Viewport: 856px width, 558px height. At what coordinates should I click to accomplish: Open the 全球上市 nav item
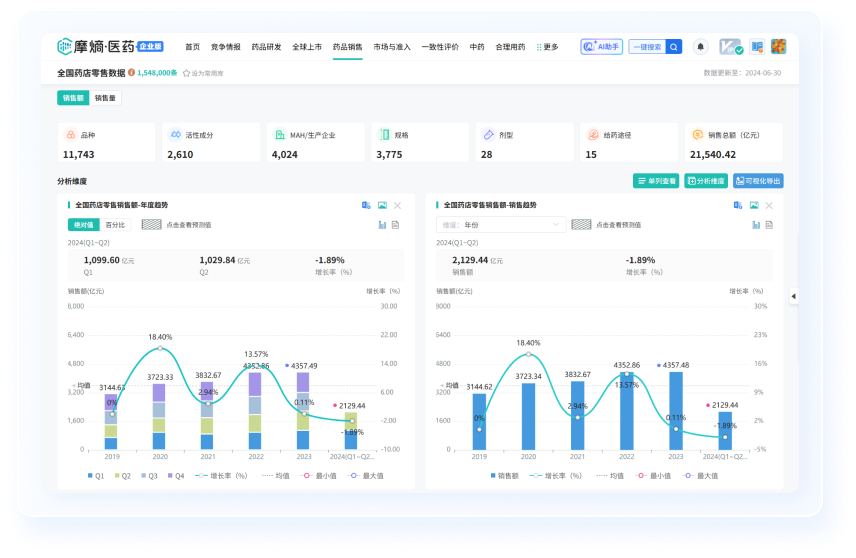pyautogui.click(x=307, y=47)
